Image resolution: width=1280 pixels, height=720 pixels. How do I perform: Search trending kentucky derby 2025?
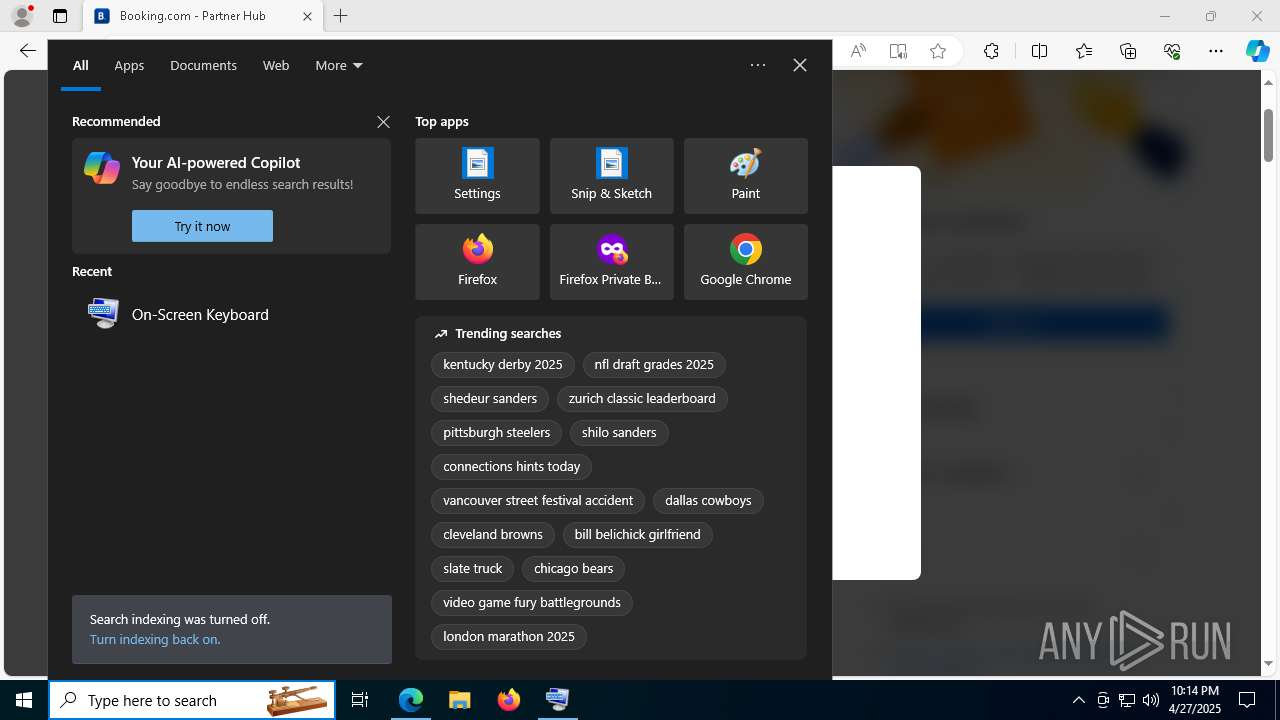pos(503,365)
